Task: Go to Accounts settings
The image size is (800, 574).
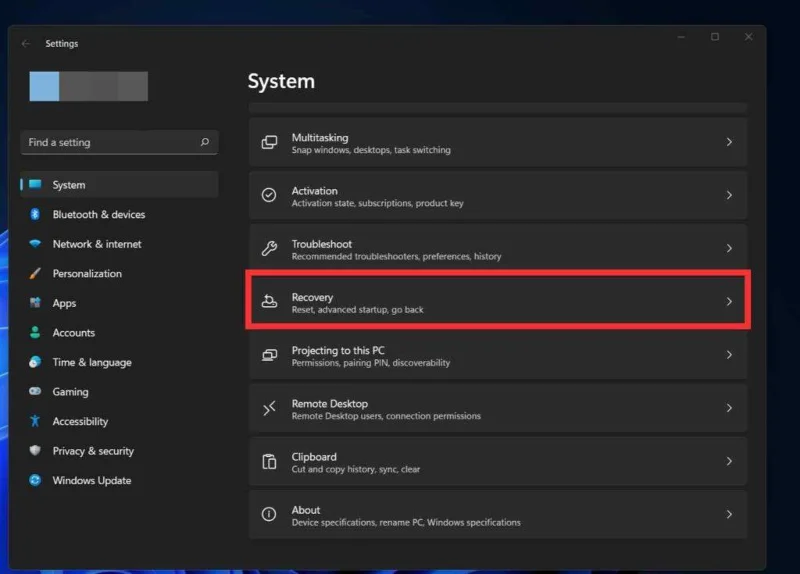Action: click(x=119, y=333)
